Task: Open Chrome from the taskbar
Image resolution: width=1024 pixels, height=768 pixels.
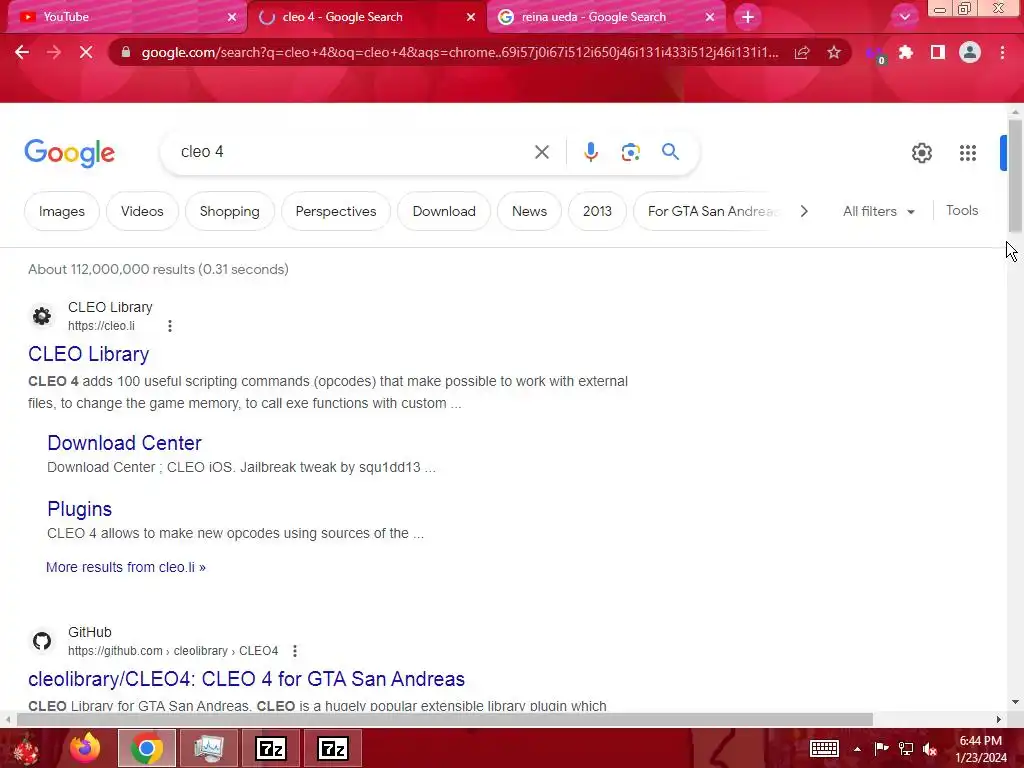Action: click(147, 748)
